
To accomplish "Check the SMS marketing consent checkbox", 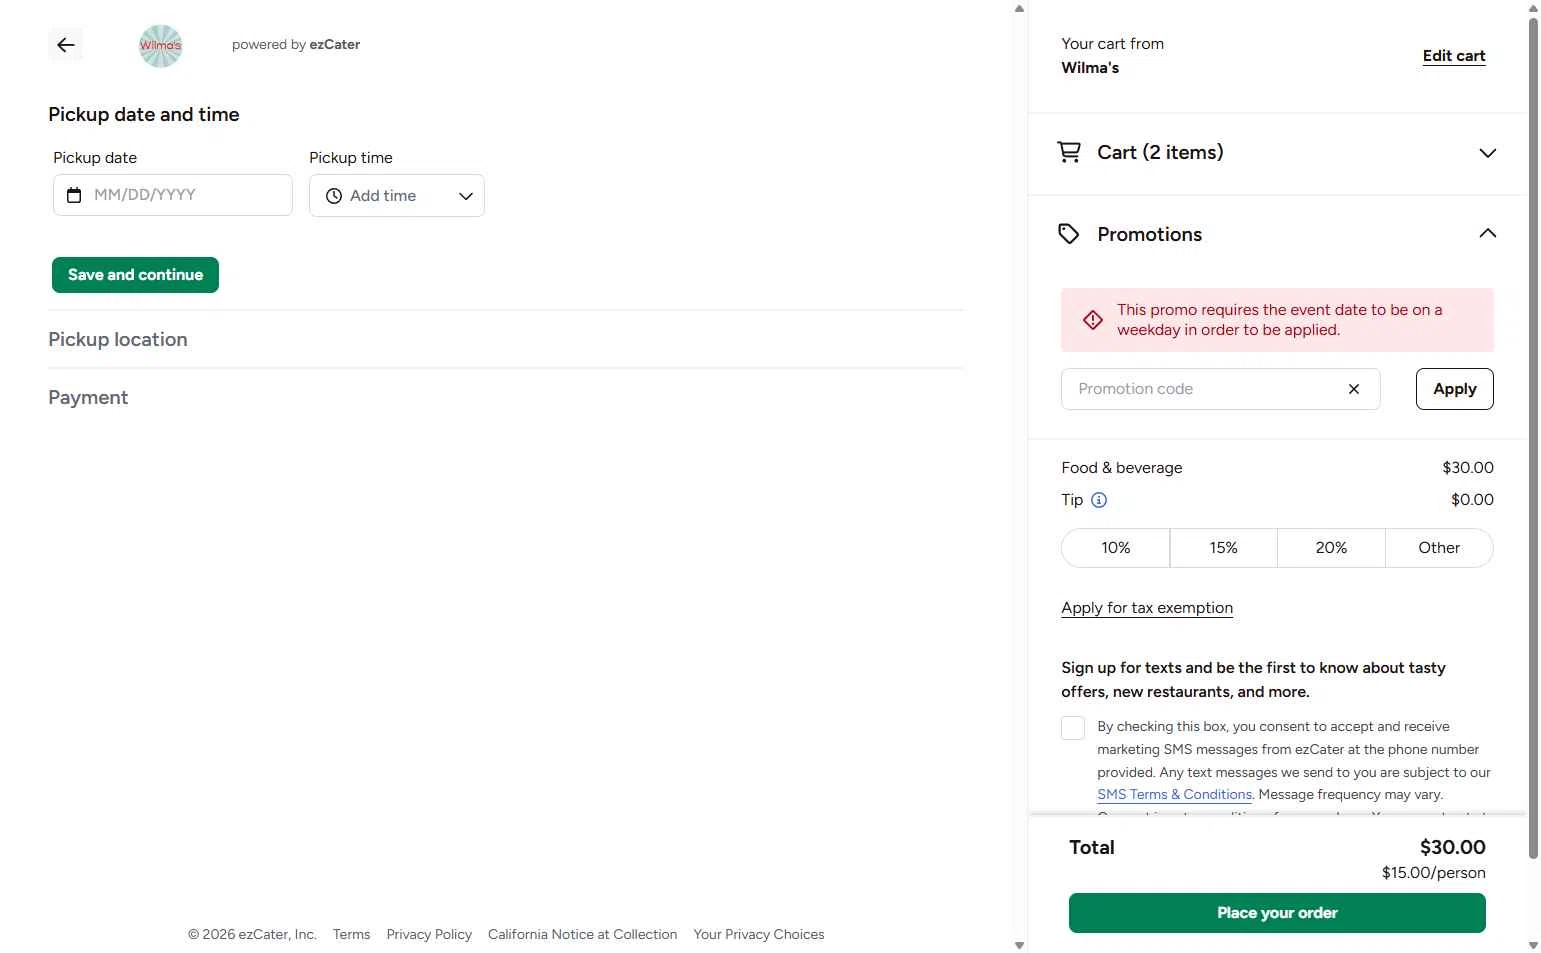I will (1073, 728).
